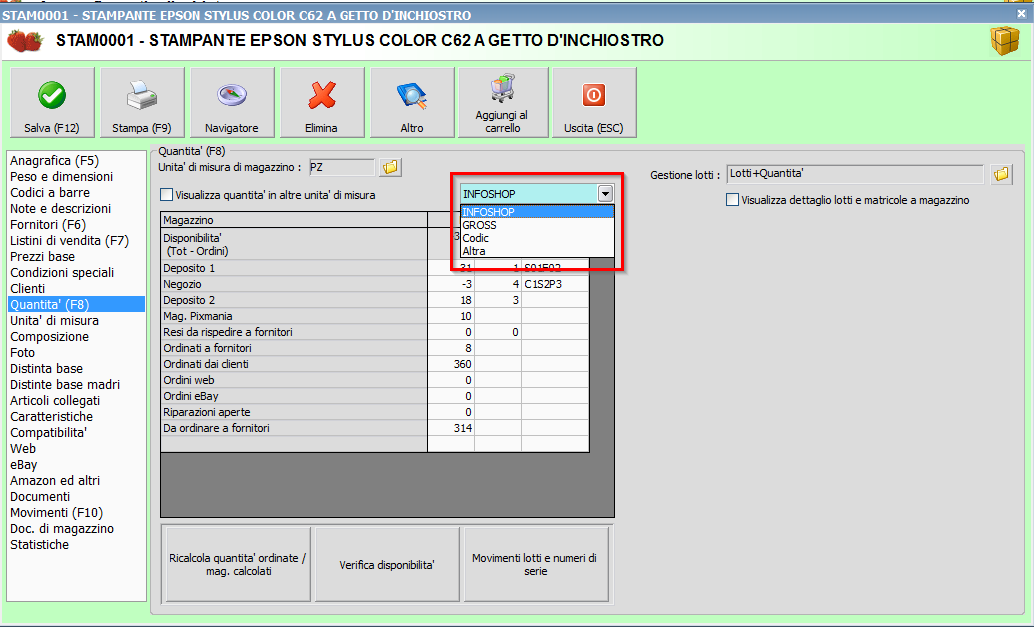Choose Altra from the dropdown list
1034x627 pixels.
click(x=537, y=251)
